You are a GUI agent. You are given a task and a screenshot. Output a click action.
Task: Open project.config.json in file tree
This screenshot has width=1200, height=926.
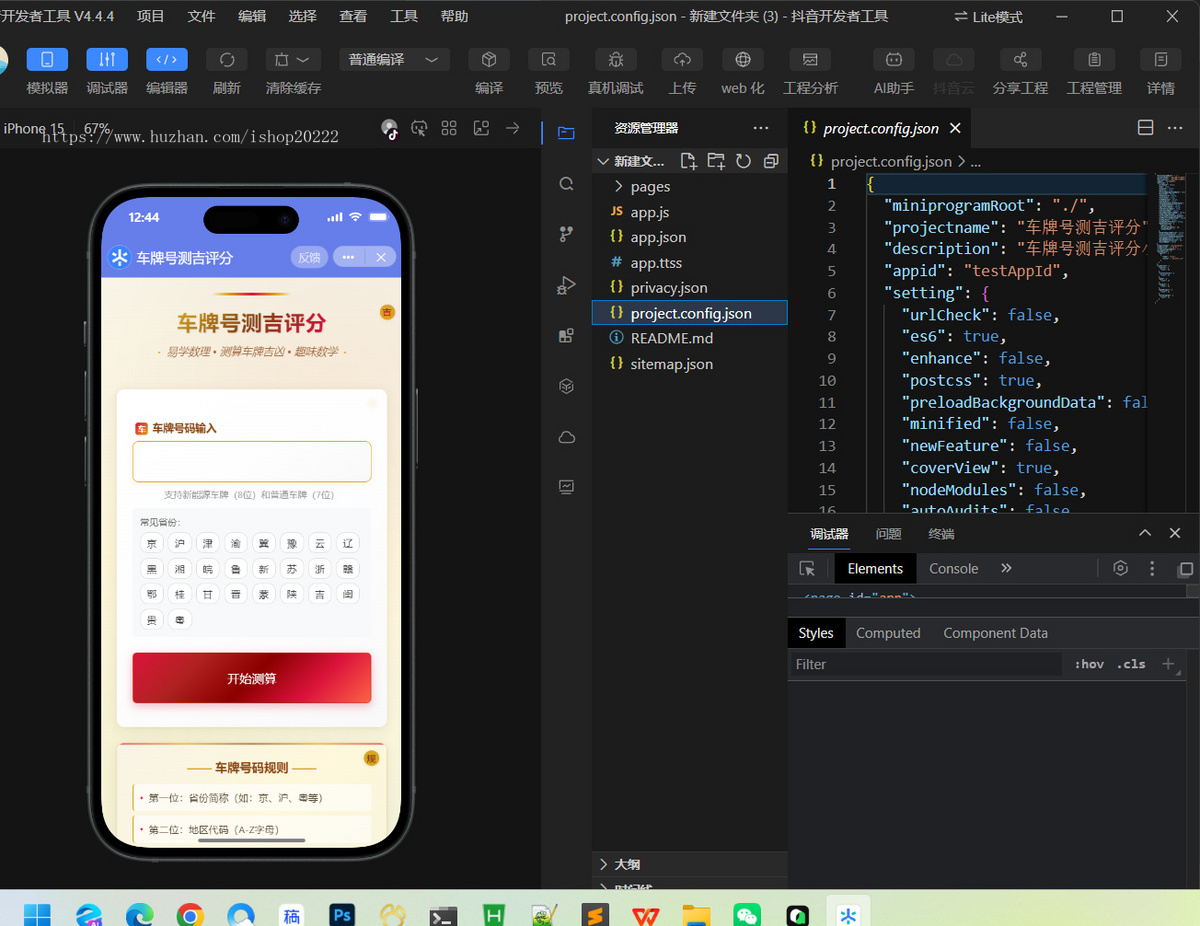coord(690,313)
